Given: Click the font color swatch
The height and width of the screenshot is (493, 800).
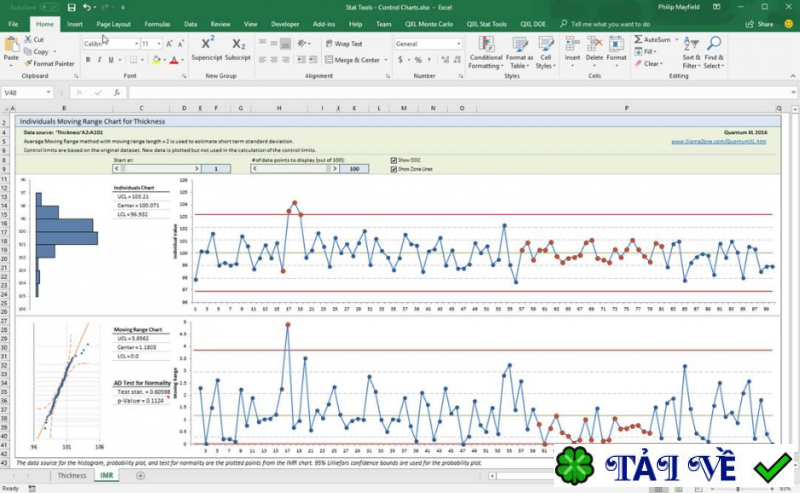Looking at the screenshot, I should (174, 60).
